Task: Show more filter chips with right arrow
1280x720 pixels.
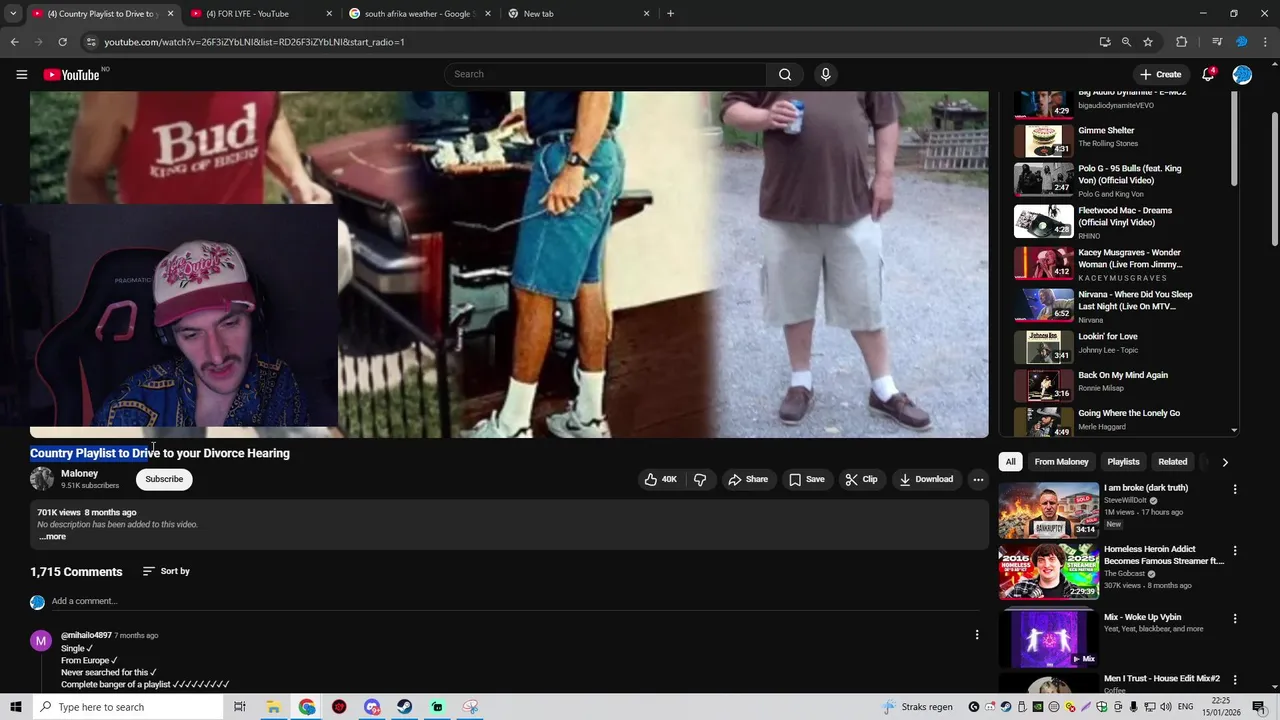Action: pos(1225,462)
